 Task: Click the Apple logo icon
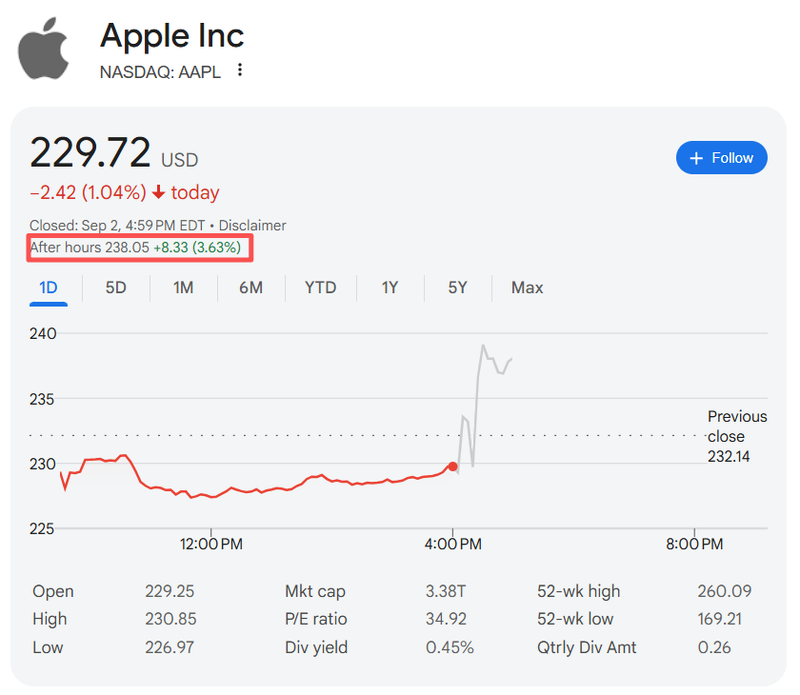click(x=45, y=47)
